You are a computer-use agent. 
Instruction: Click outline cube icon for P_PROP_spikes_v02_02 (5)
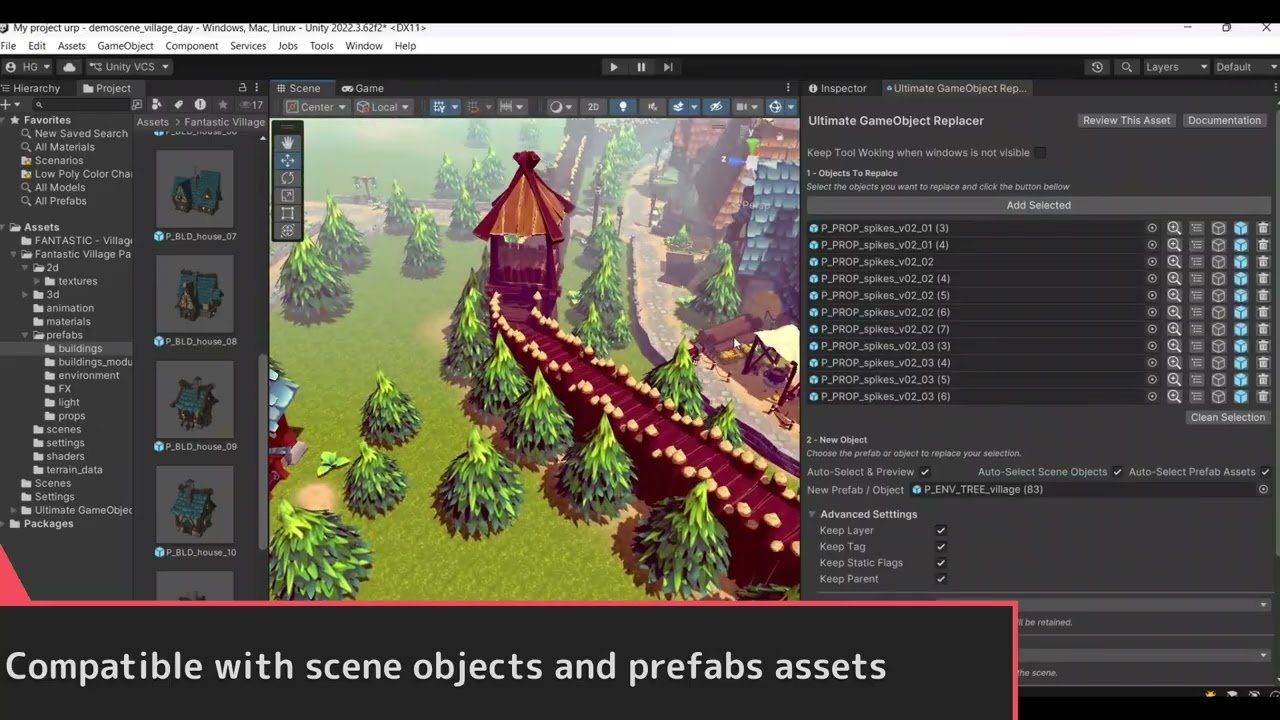coord(1219,296)
